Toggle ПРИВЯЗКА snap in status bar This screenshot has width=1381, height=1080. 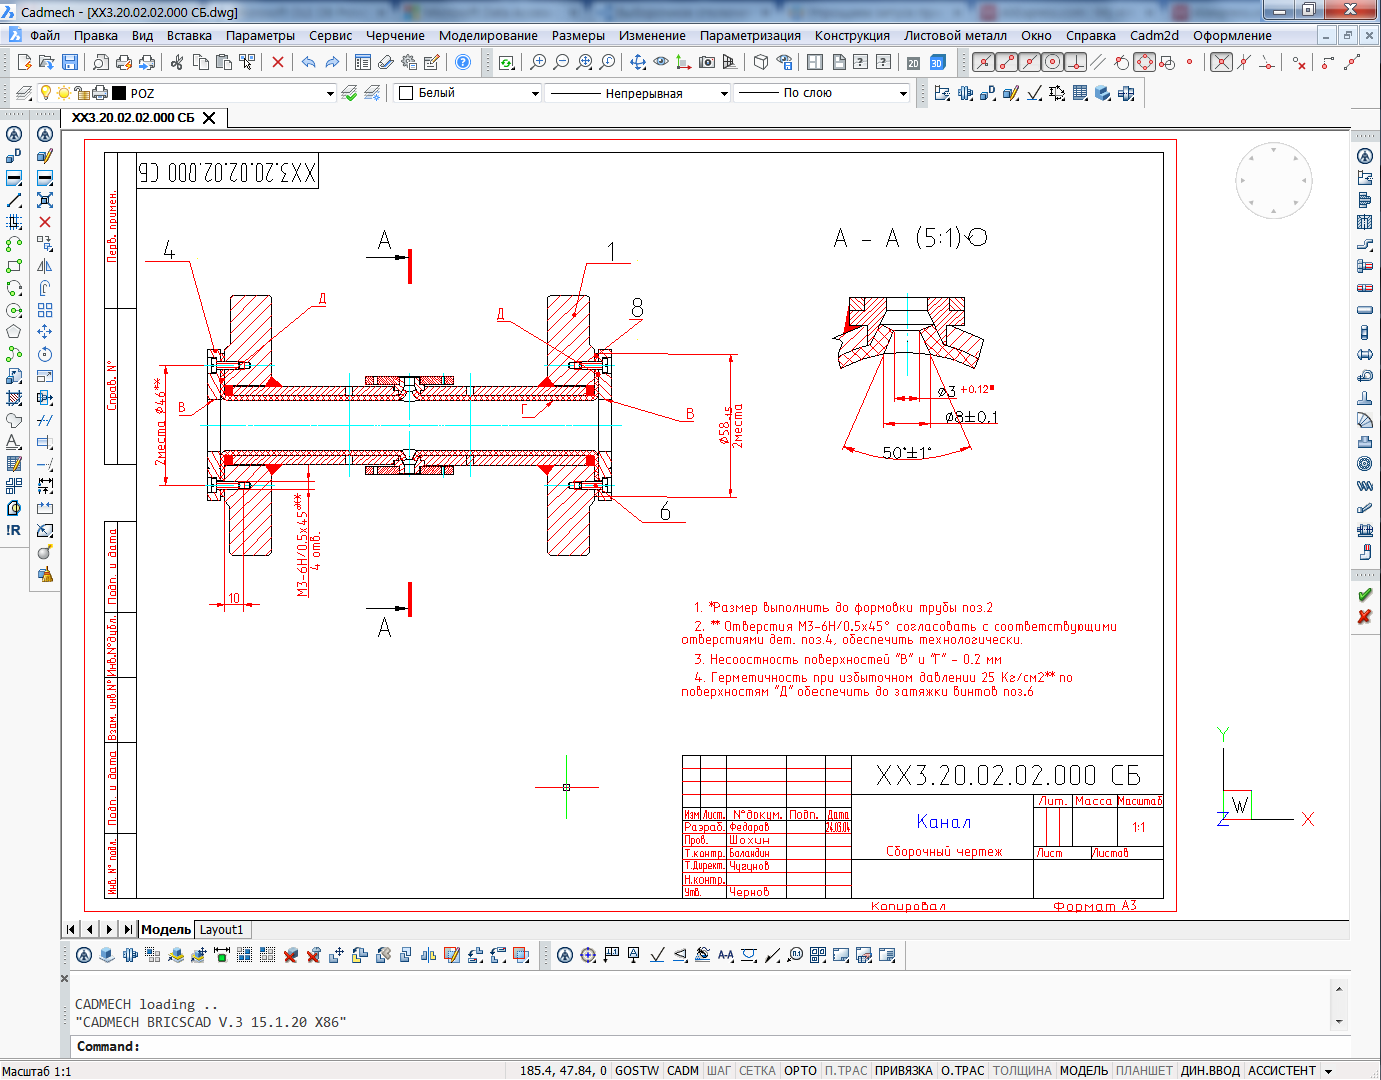(903, 1070)
